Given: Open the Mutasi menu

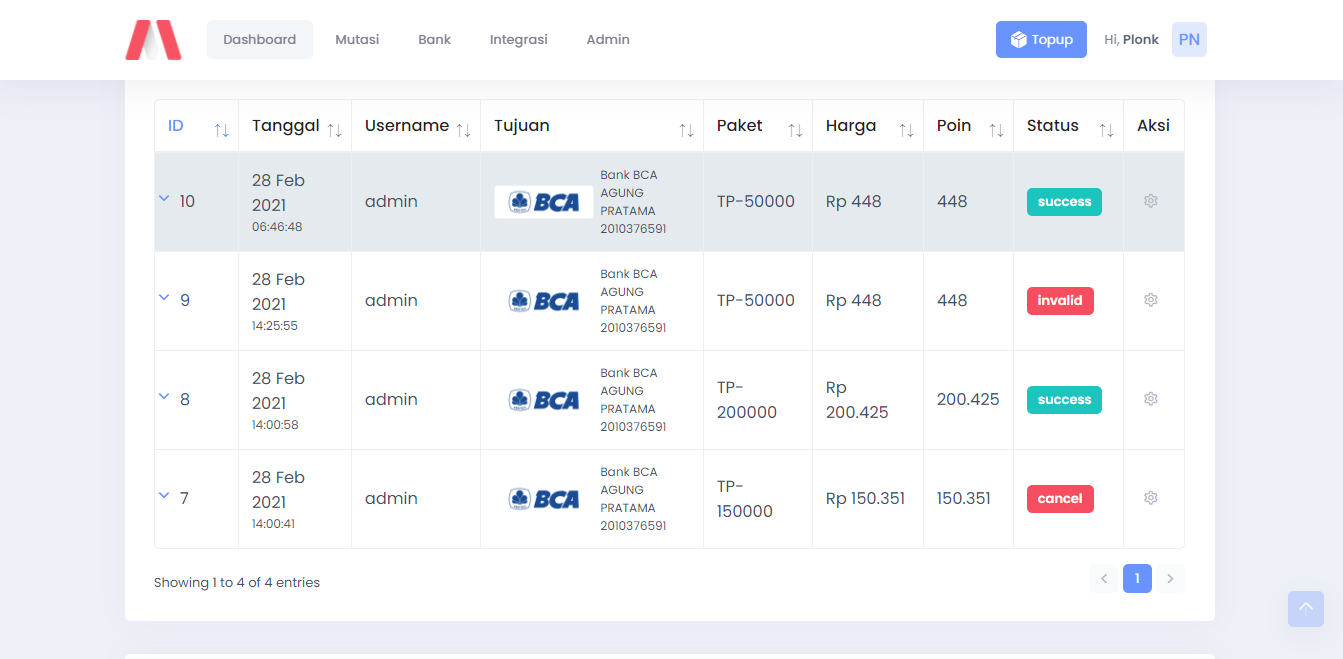Looking at the screenshot, I should [x=357, y=40].
